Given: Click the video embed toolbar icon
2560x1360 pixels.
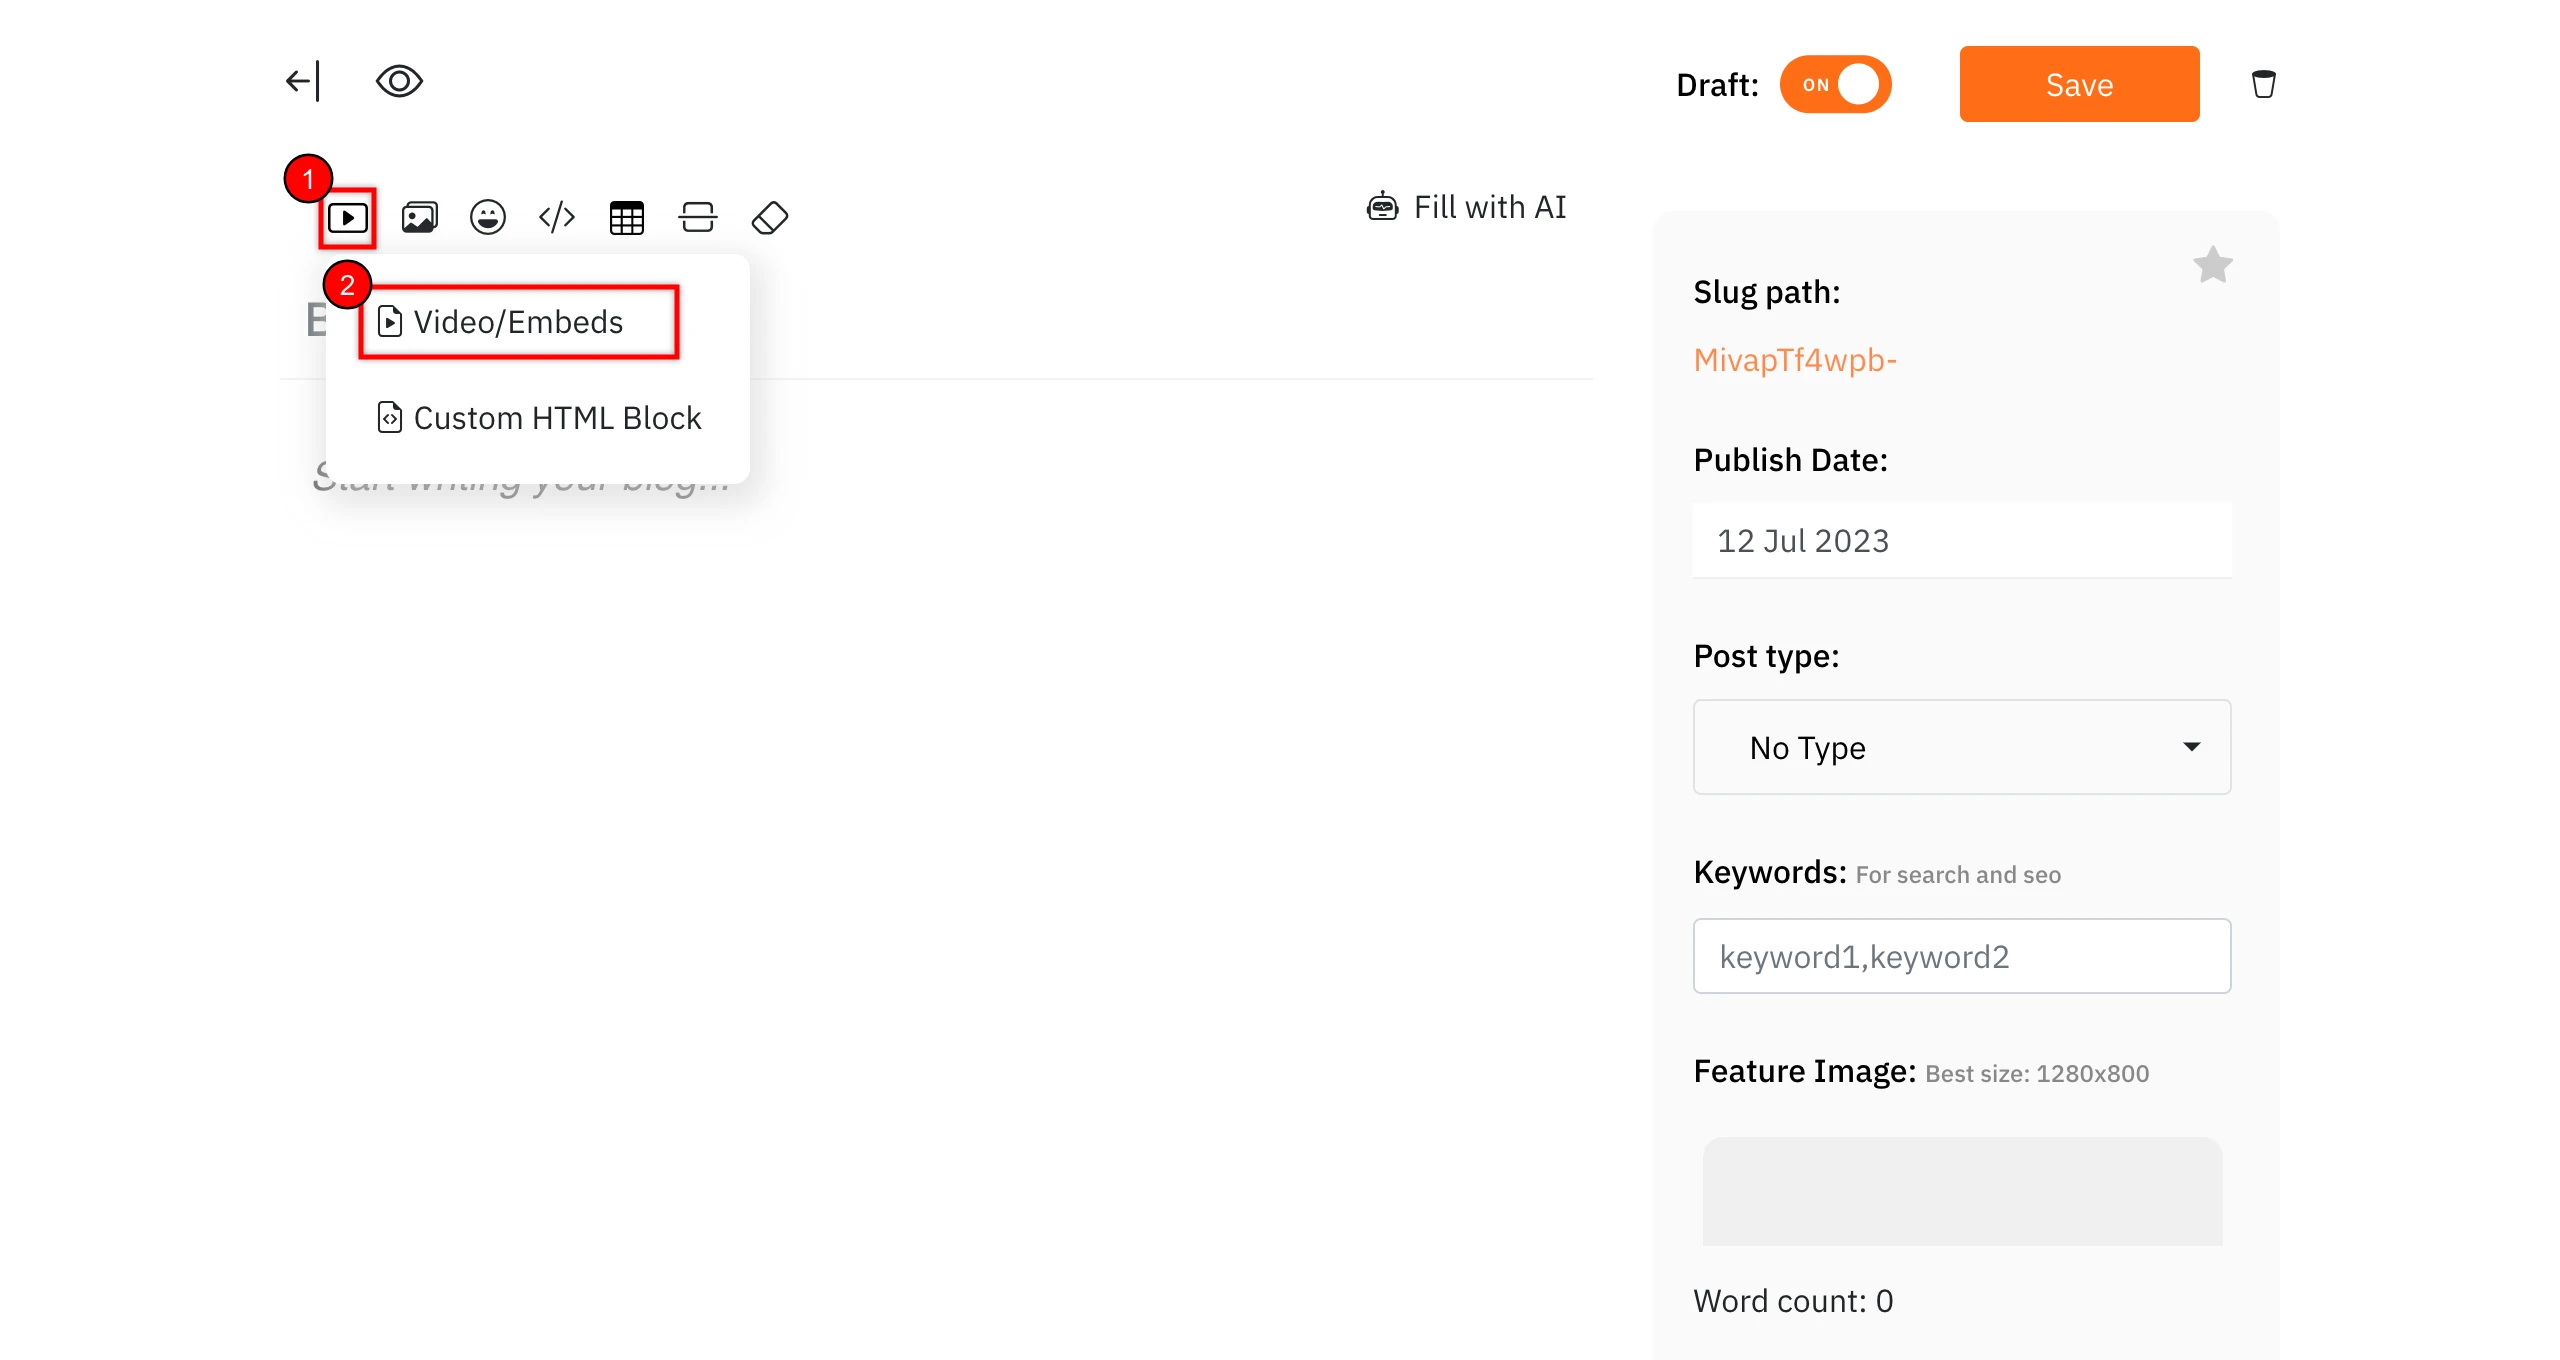Looking at the screenshot, I should [x=347, y=217].
